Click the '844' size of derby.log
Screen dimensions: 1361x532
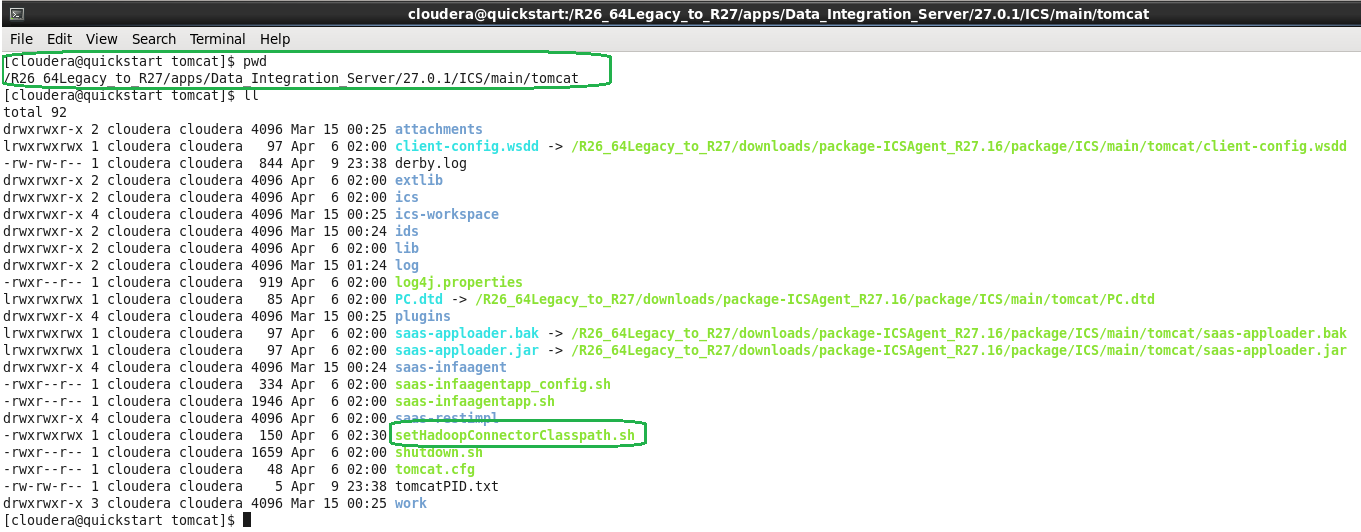(x=271, y=163)
